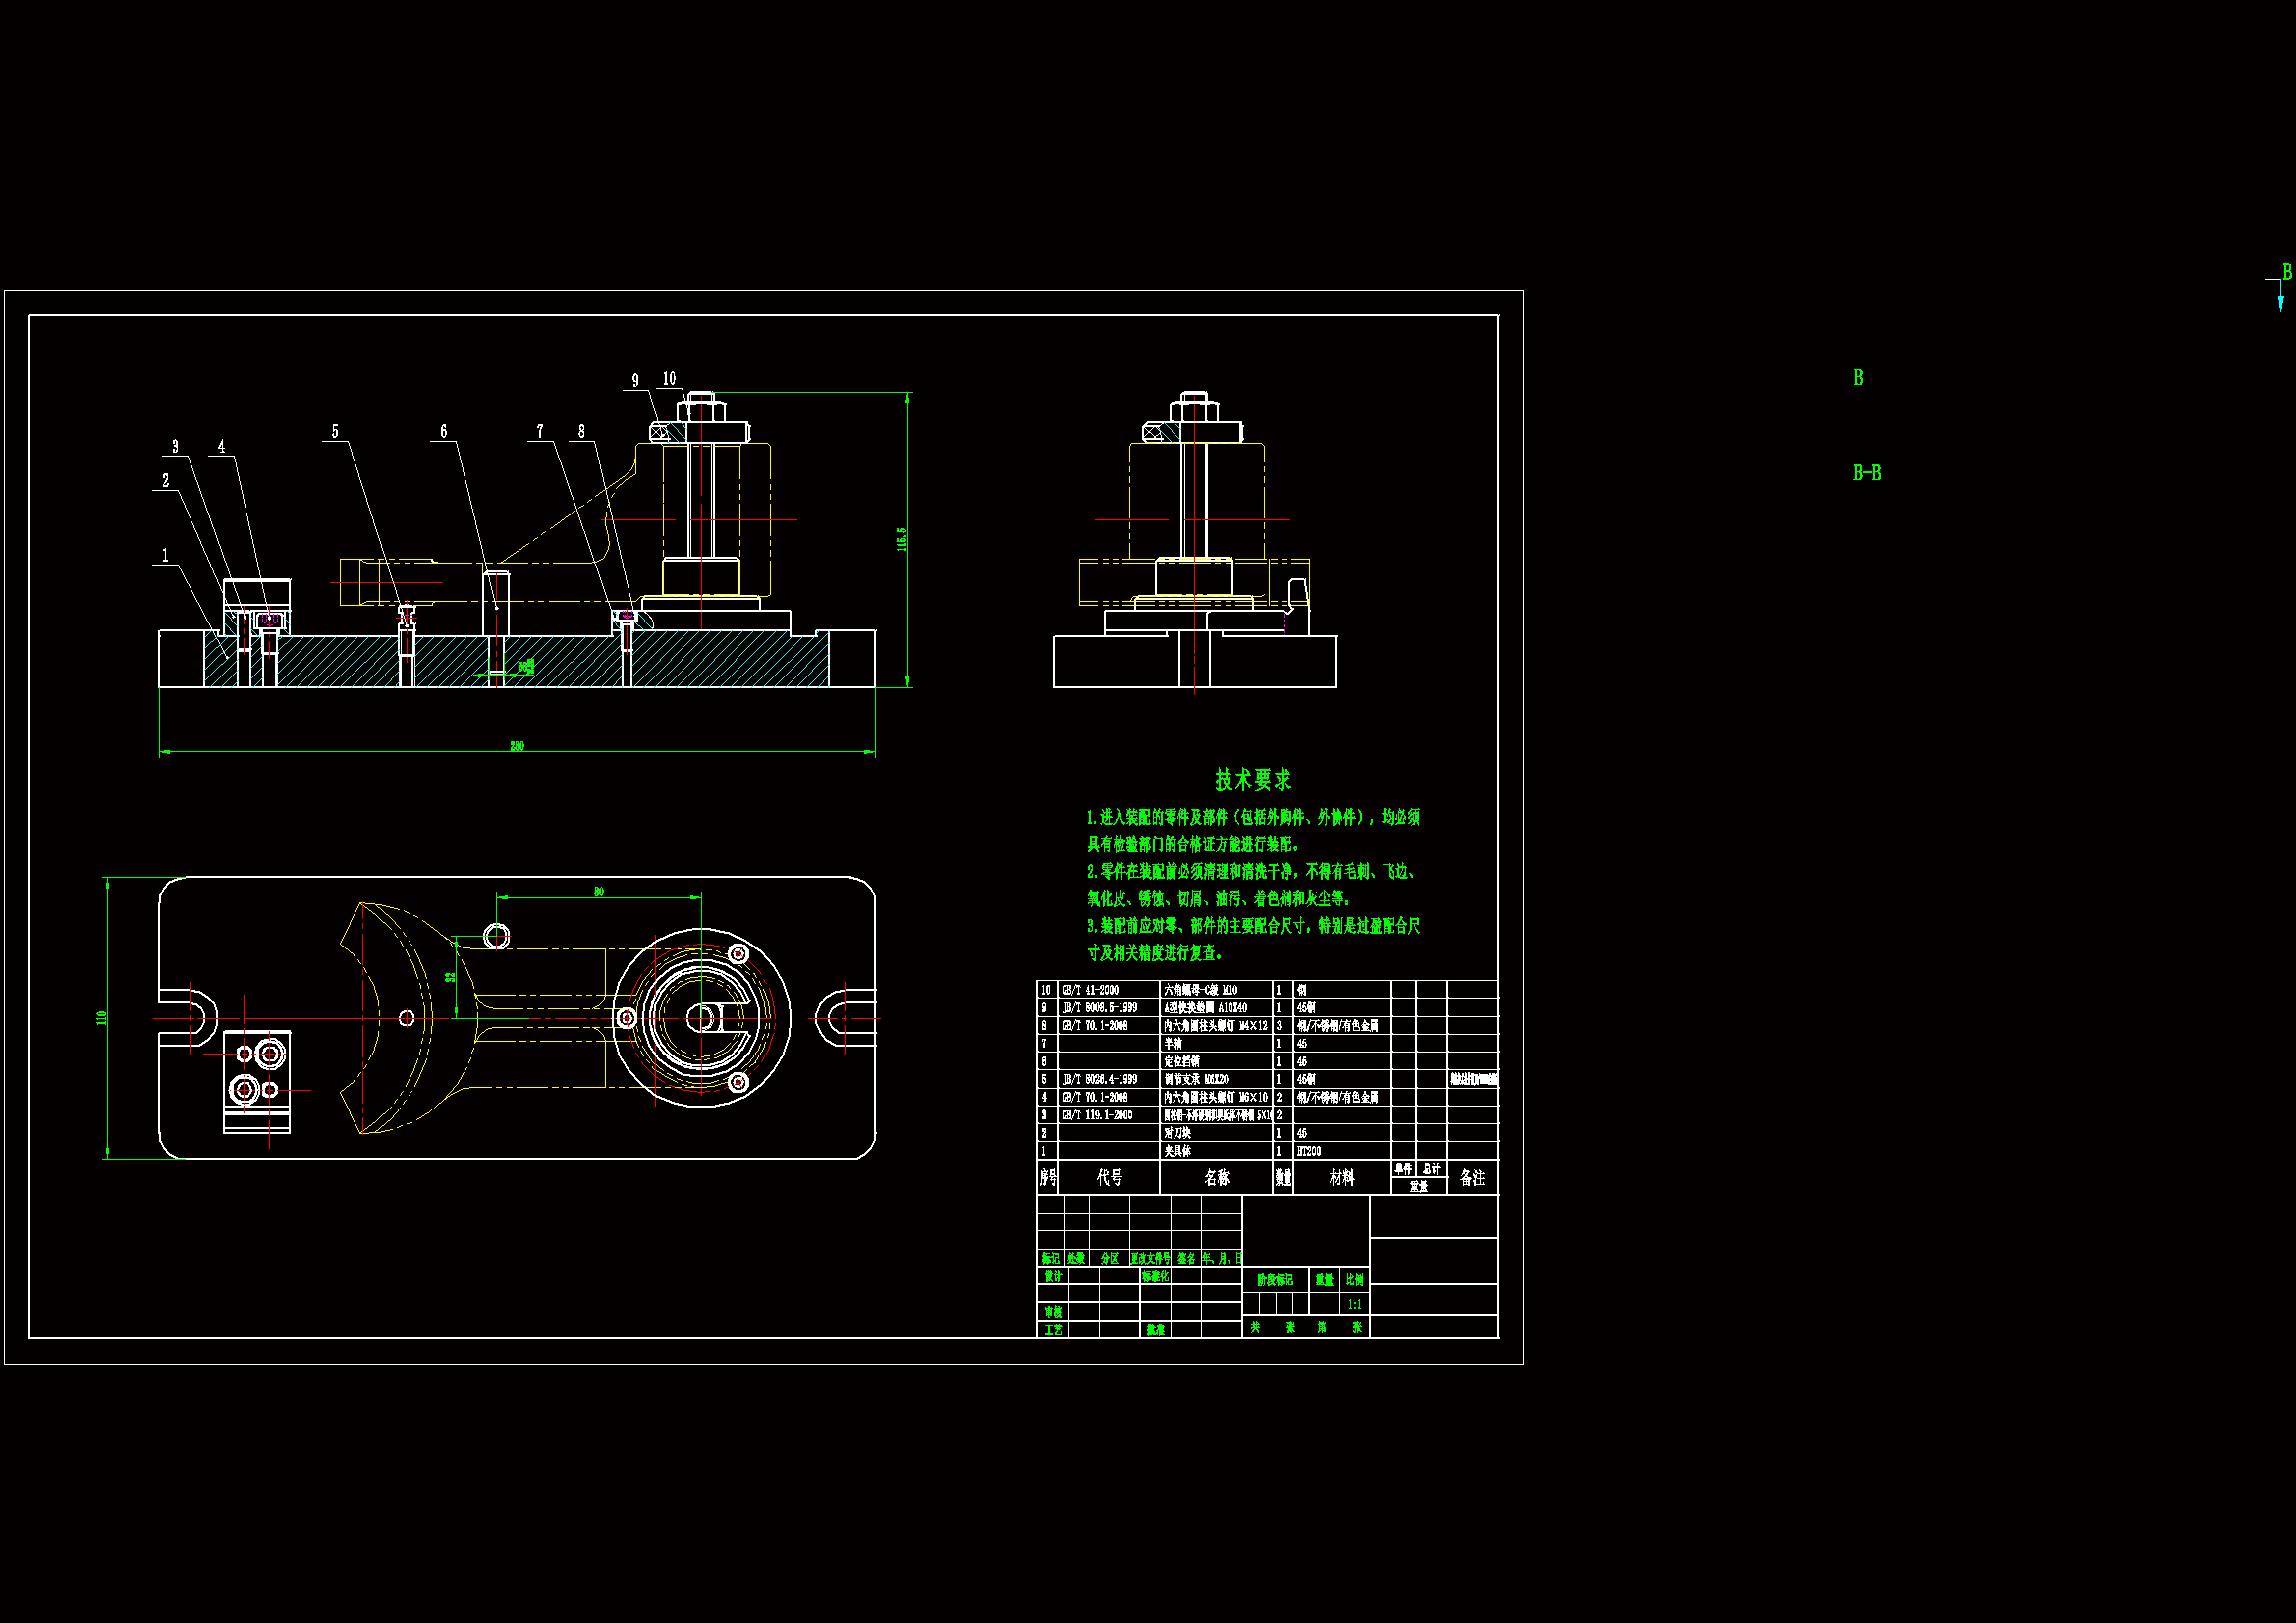This screenshot has height=1623, width=2296.
Task: Click the 代号 column header cell
Action: (x=1109, y=1178)
